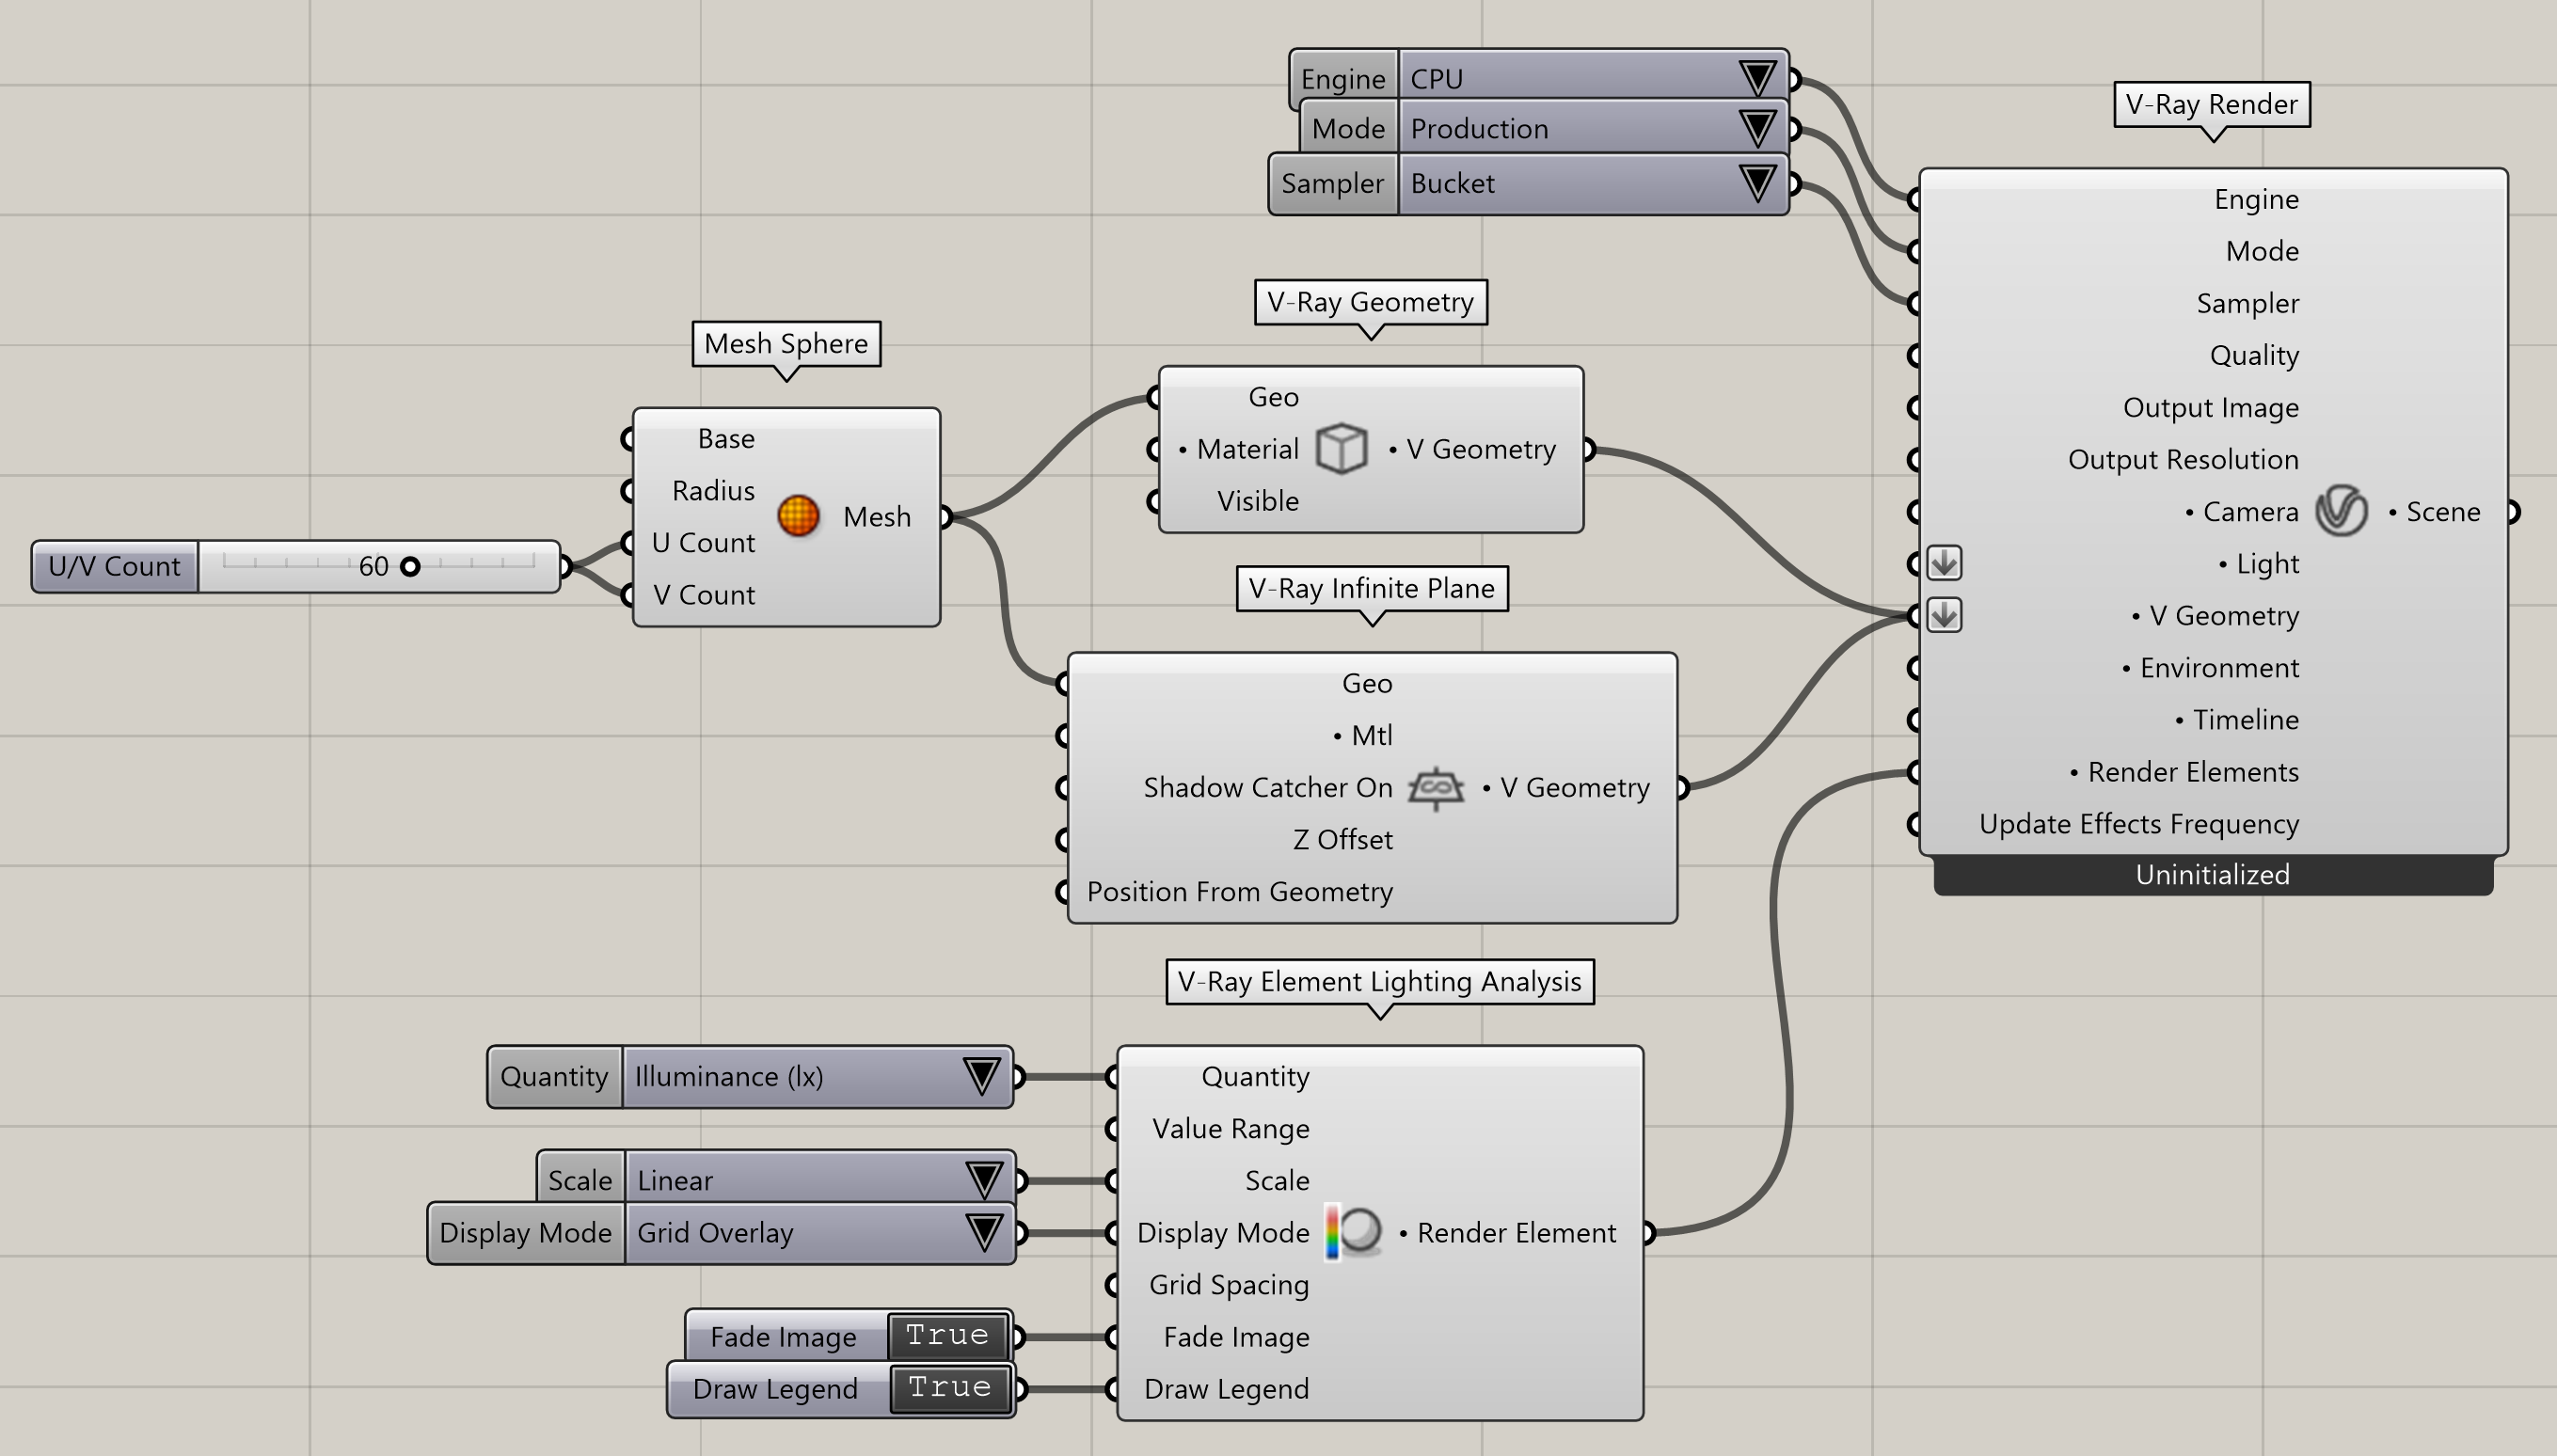Screen dimensions: 2557x1456
Task: Click the V-Ray Geometry group label
Action: 1370,301
